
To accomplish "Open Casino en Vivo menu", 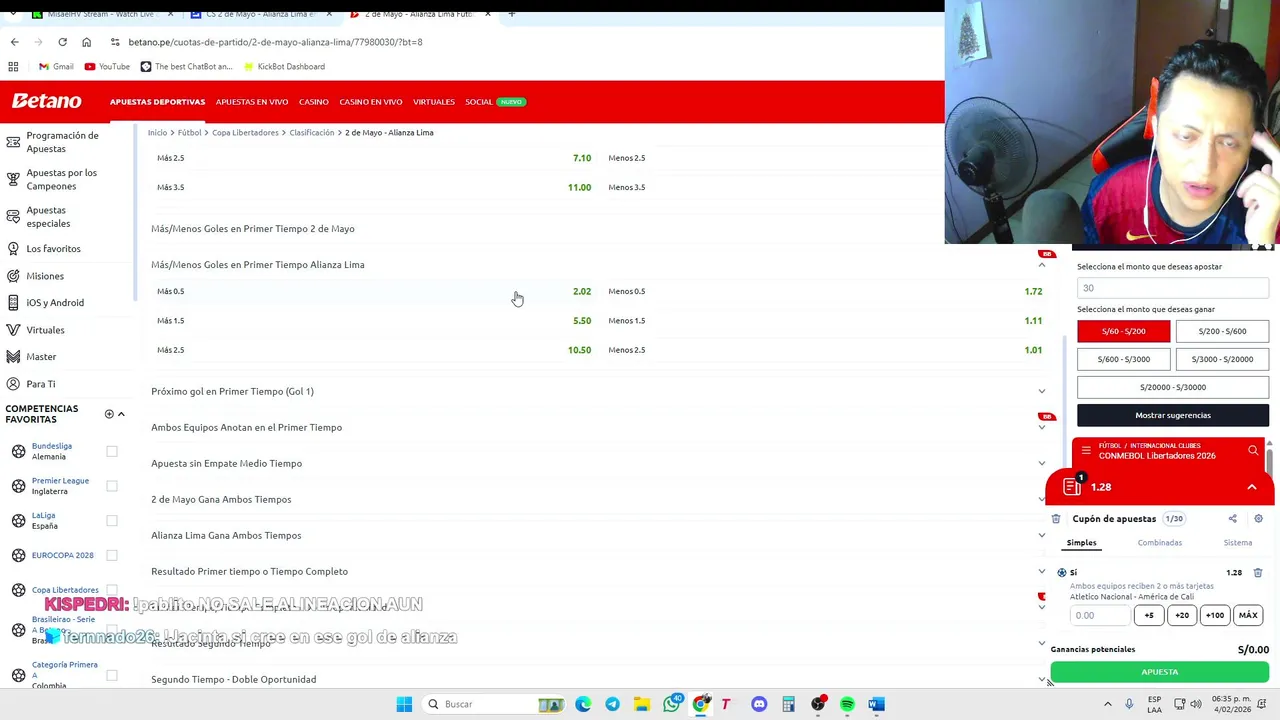I will [370, 102].
